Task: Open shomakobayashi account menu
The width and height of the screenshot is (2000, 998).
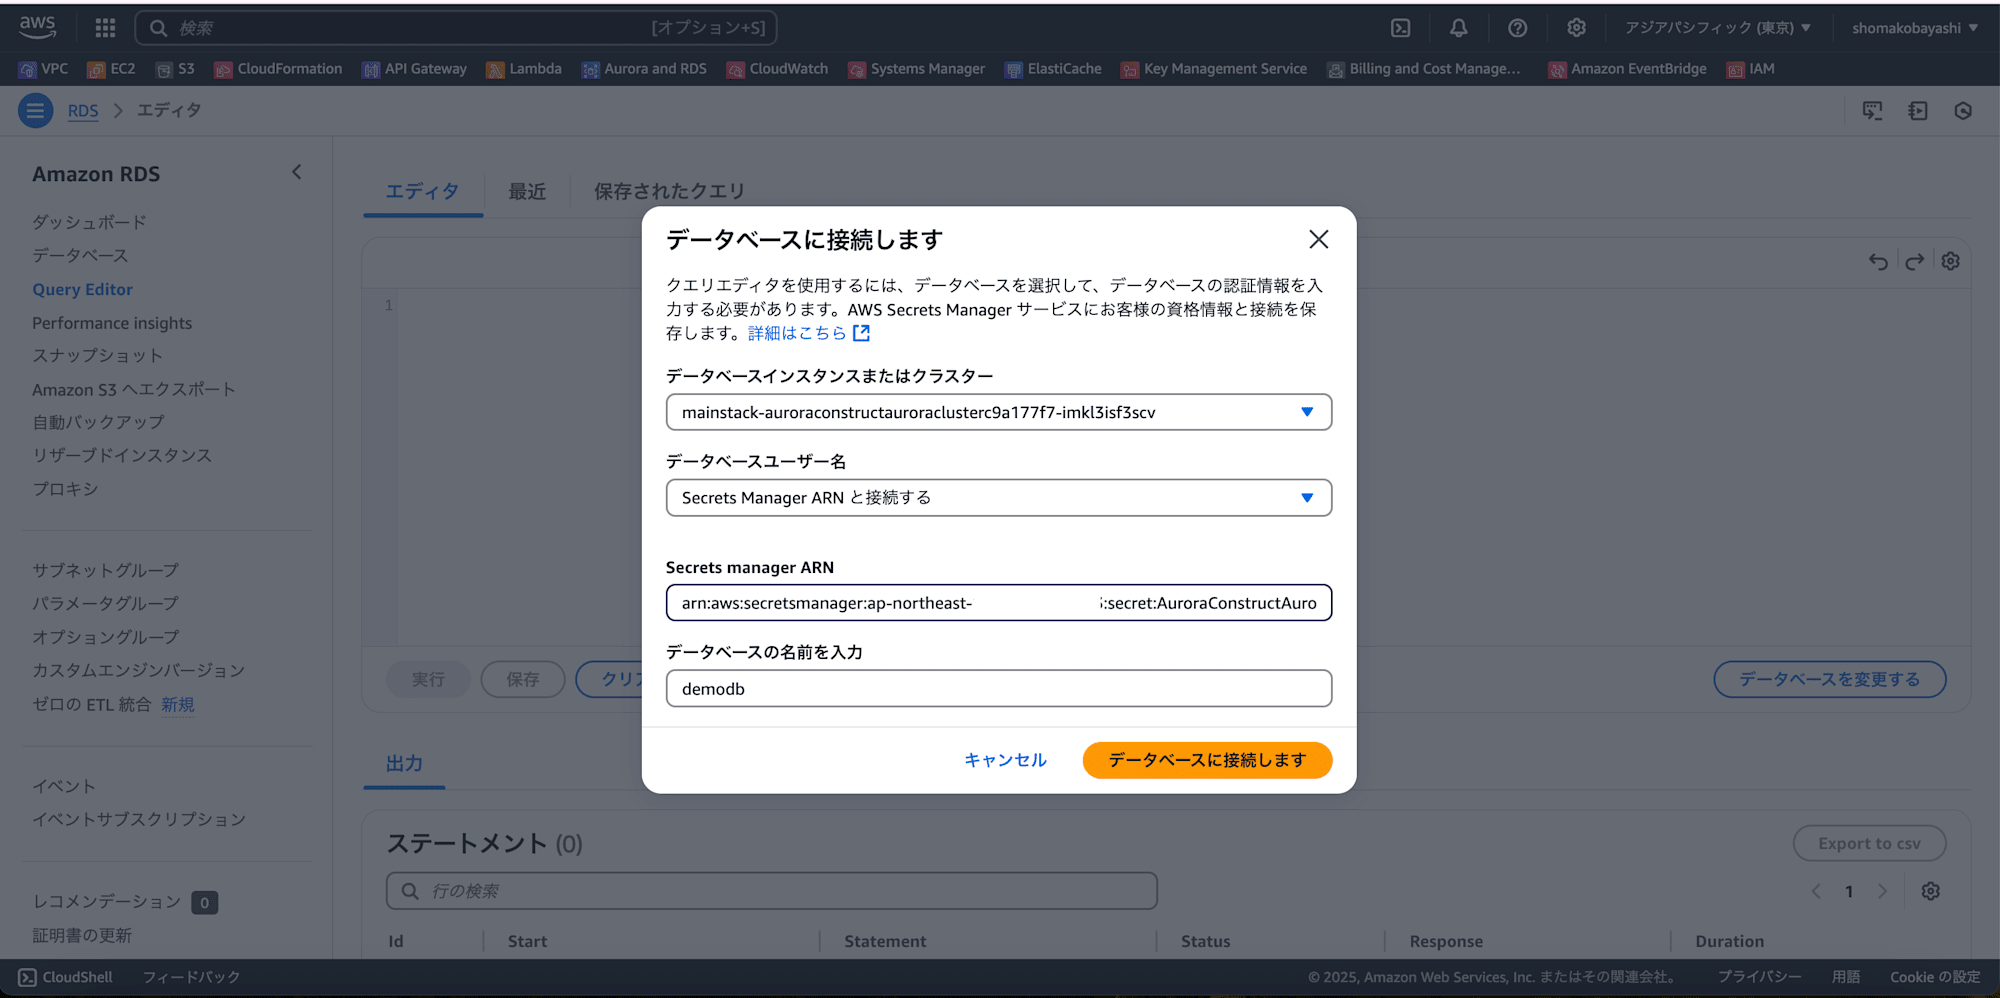Action: (1914, 28)
